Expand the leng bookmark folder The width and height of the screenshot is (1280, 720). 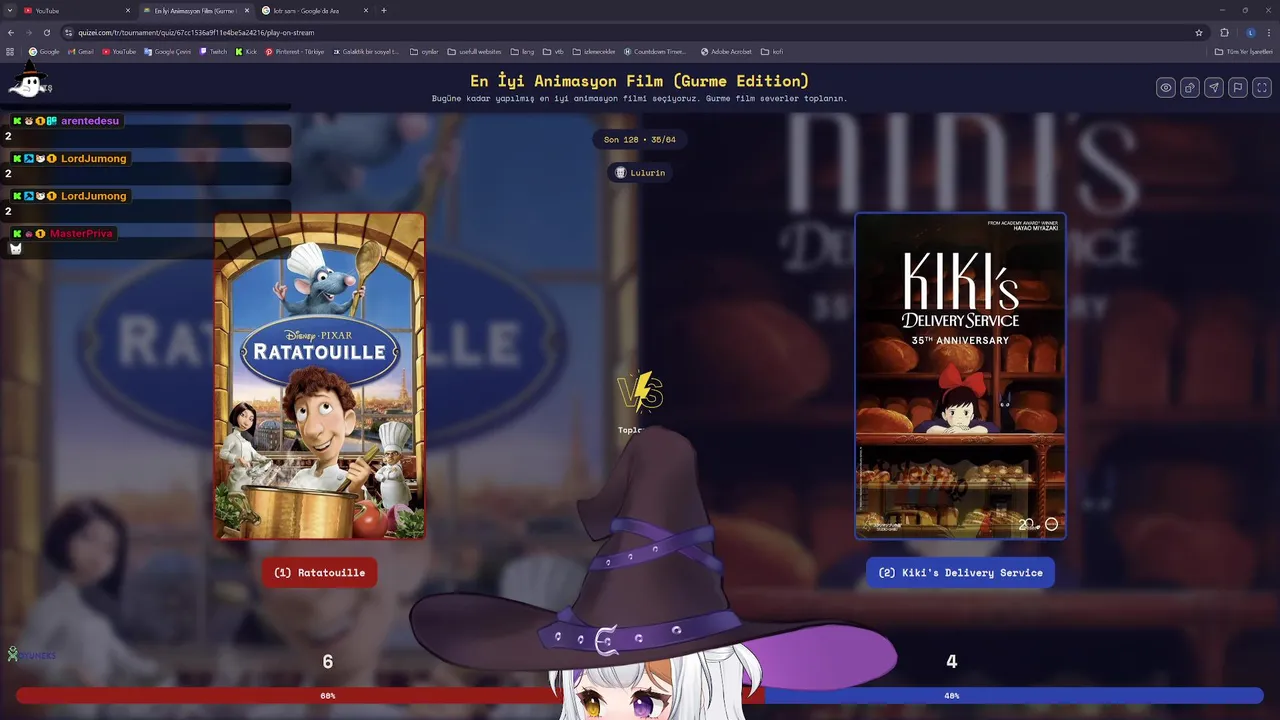522,51
